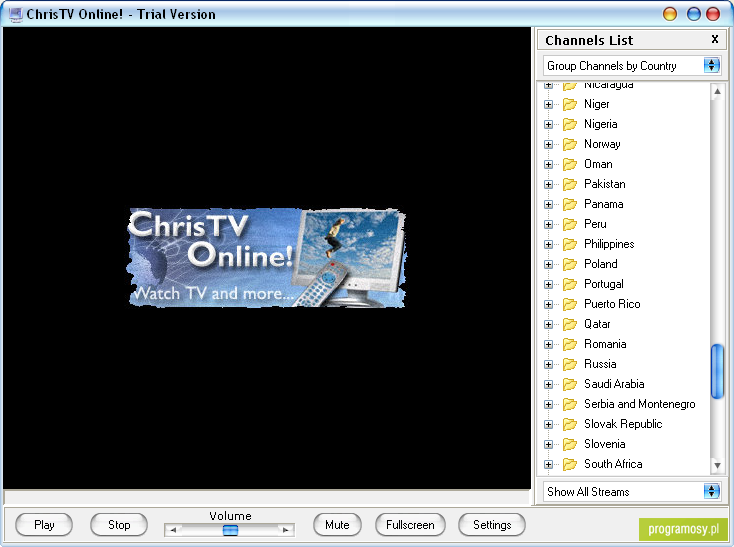Expand the Serbia and Montenegro group
The width and height of the screenshot is (734, 547).
549,404
